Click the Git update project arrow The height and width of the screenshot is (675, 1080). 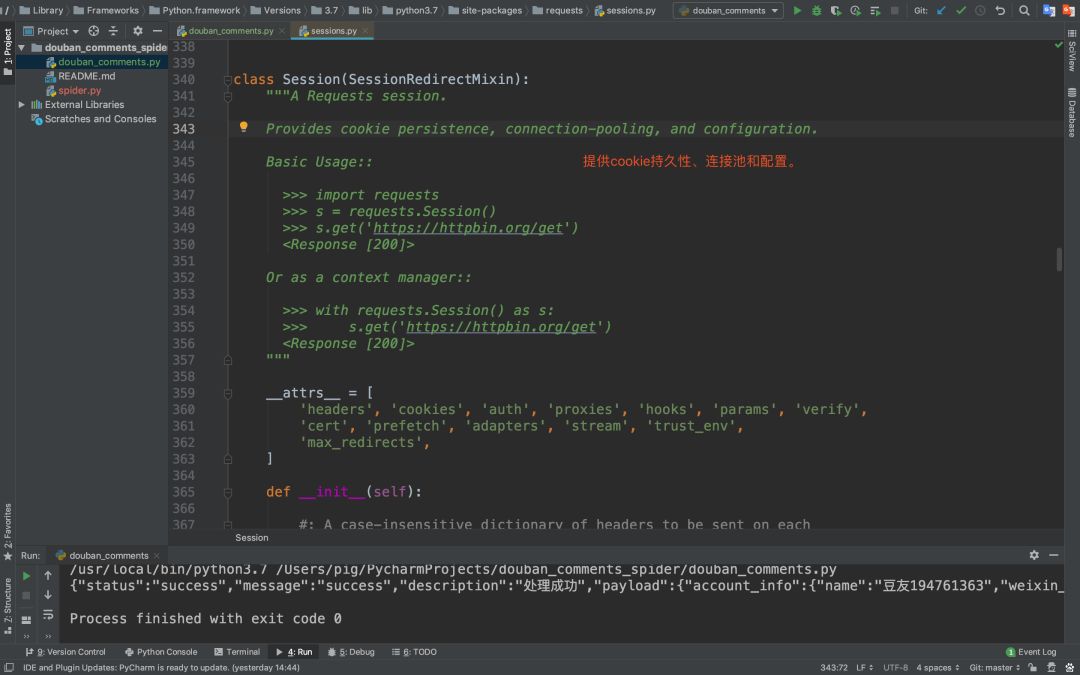pos(941,10)
